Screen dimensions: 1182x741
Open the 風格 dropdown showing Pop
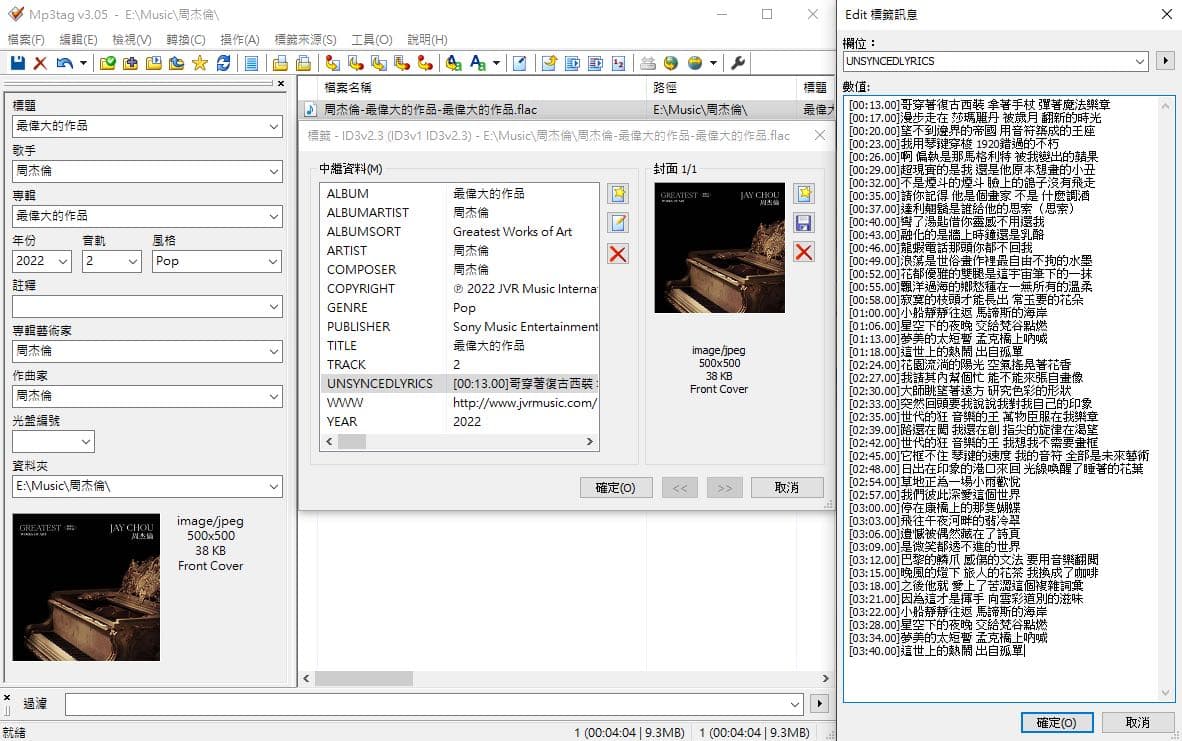click(x=272, y=261)
